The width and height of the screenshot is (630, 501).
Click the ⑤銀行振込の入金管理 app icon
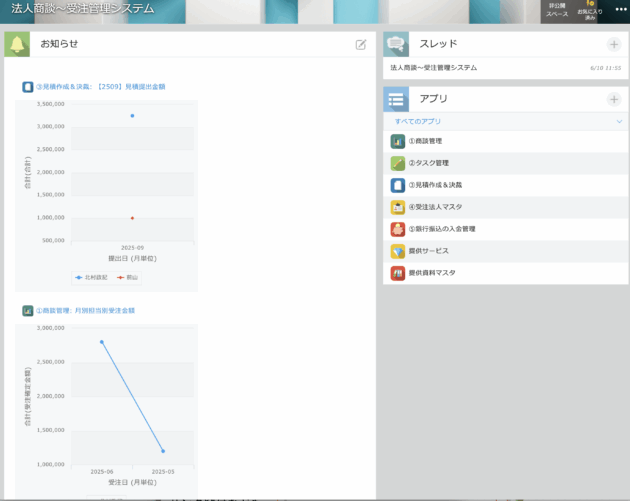[x=398, y=229]
